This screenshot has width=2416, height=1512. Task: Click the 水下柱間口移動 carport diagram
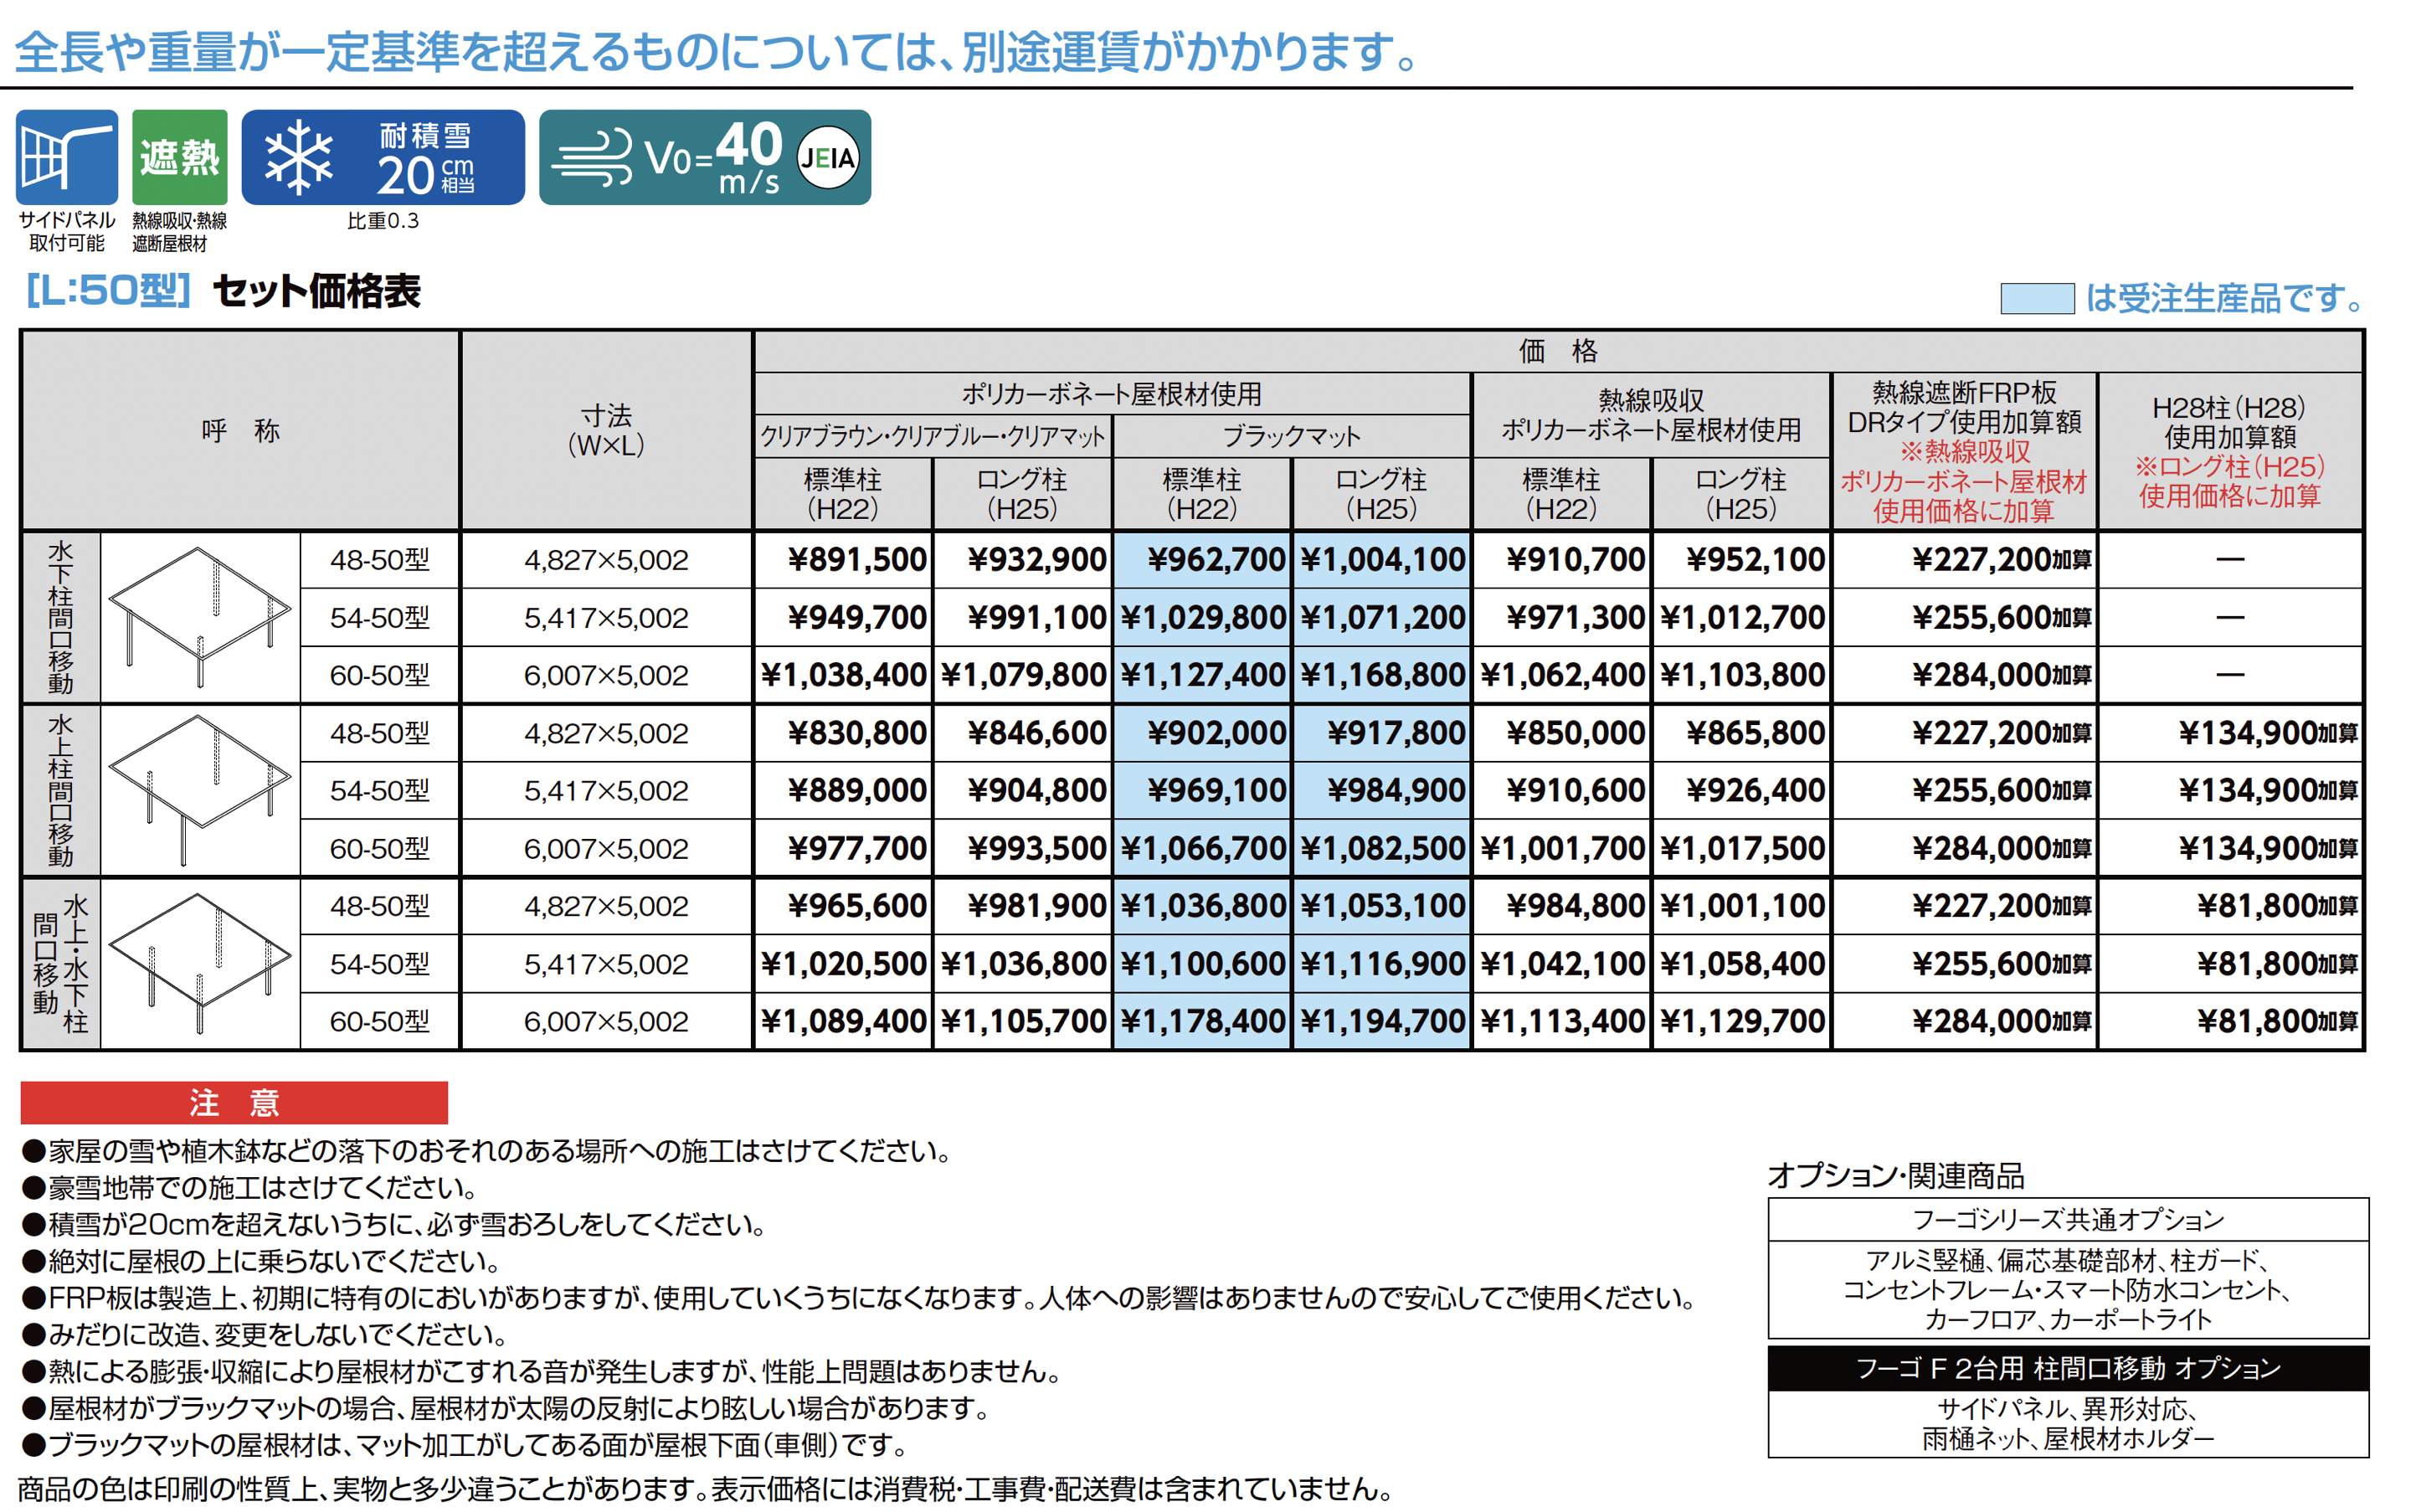pos(199,616)
